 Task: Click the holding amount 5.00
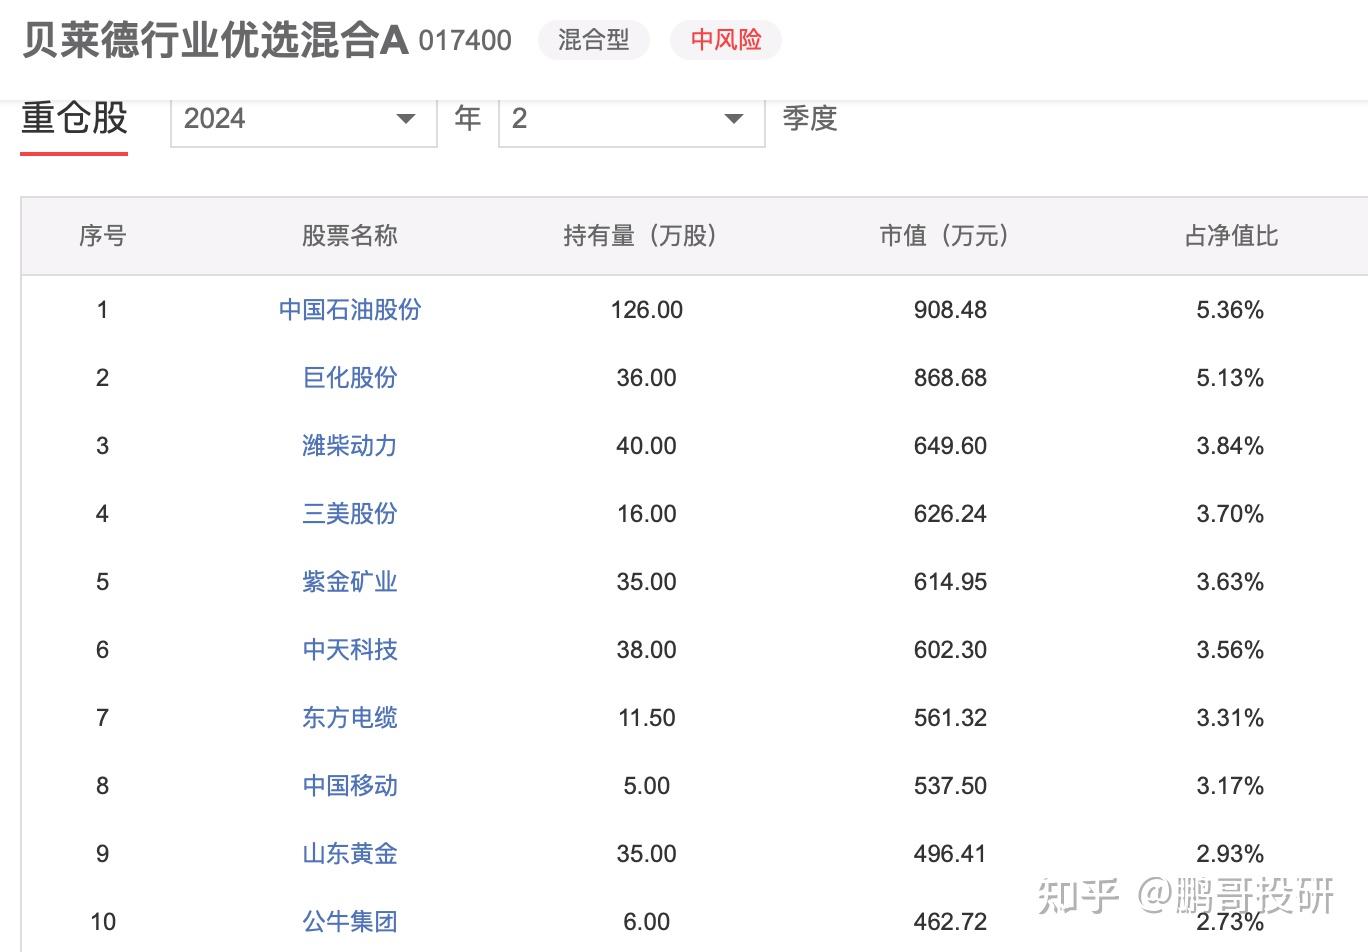pyautogui.click(x=647, y=786)
